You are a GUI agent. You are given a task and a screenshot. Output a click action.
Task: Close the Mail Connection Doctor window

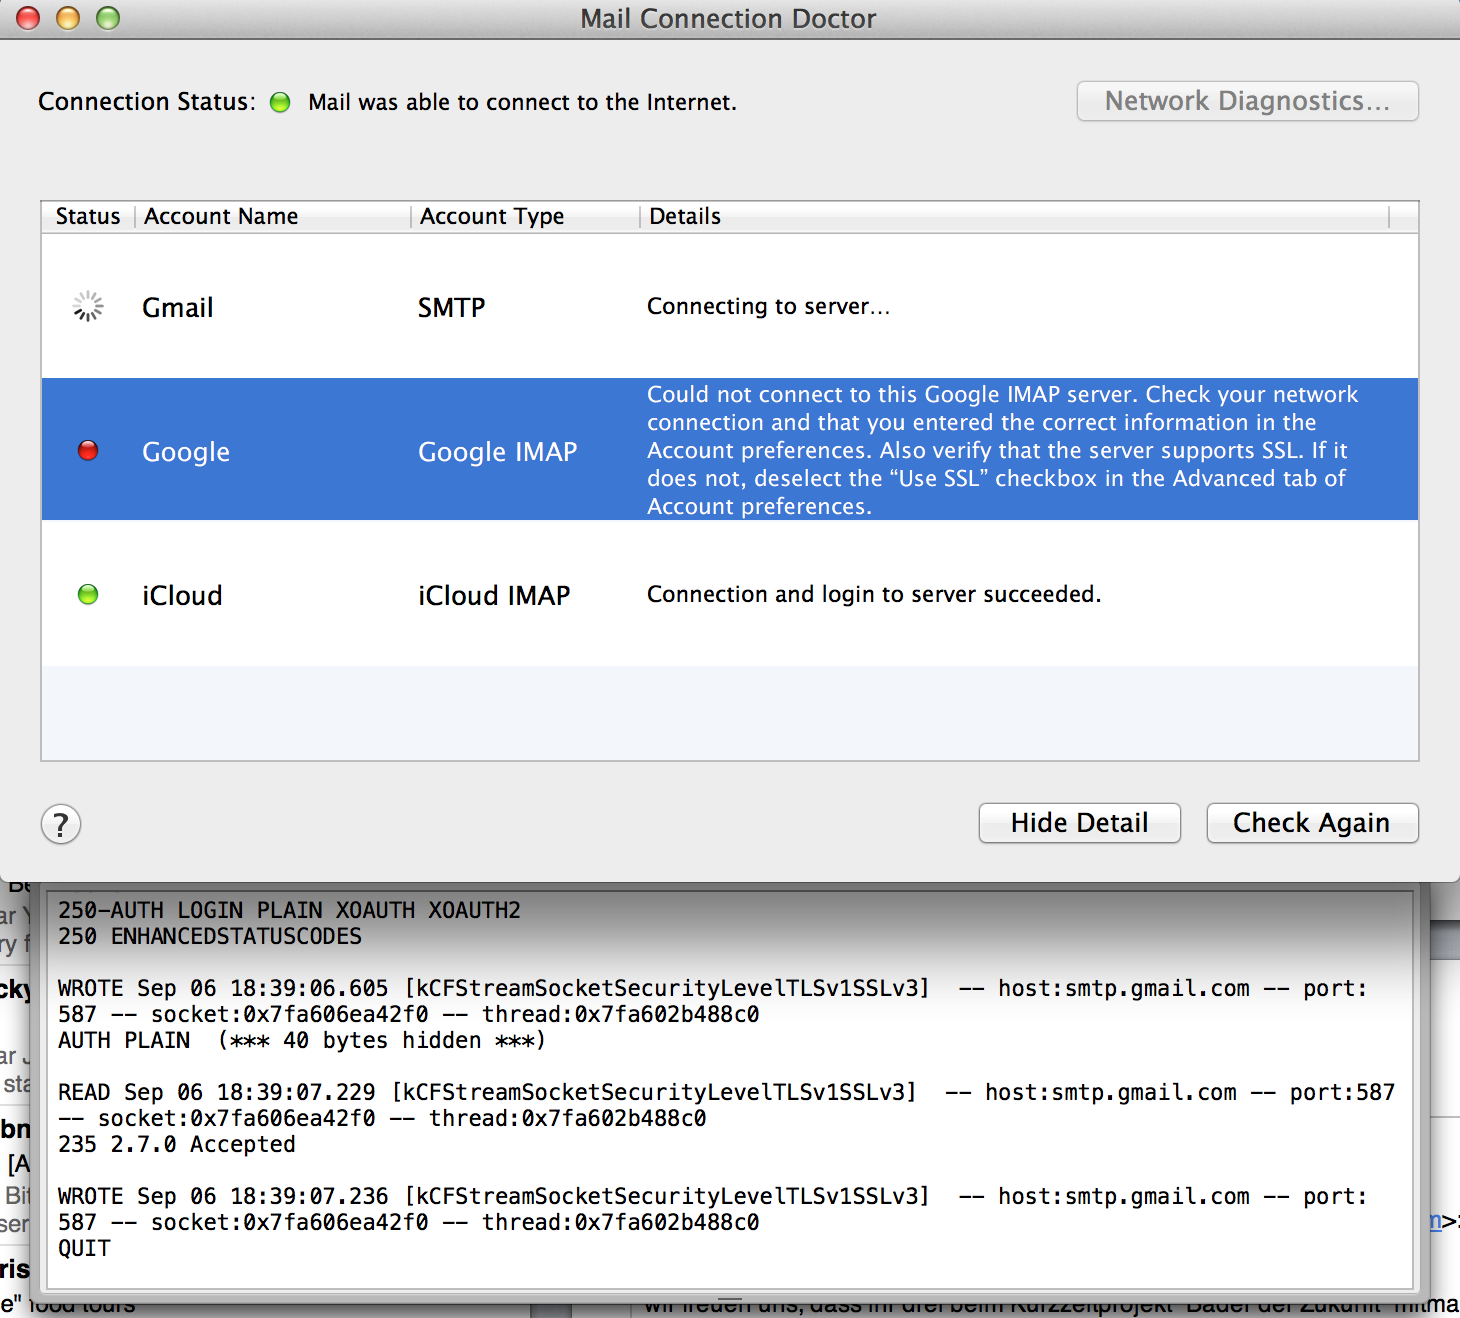point(28,18)
